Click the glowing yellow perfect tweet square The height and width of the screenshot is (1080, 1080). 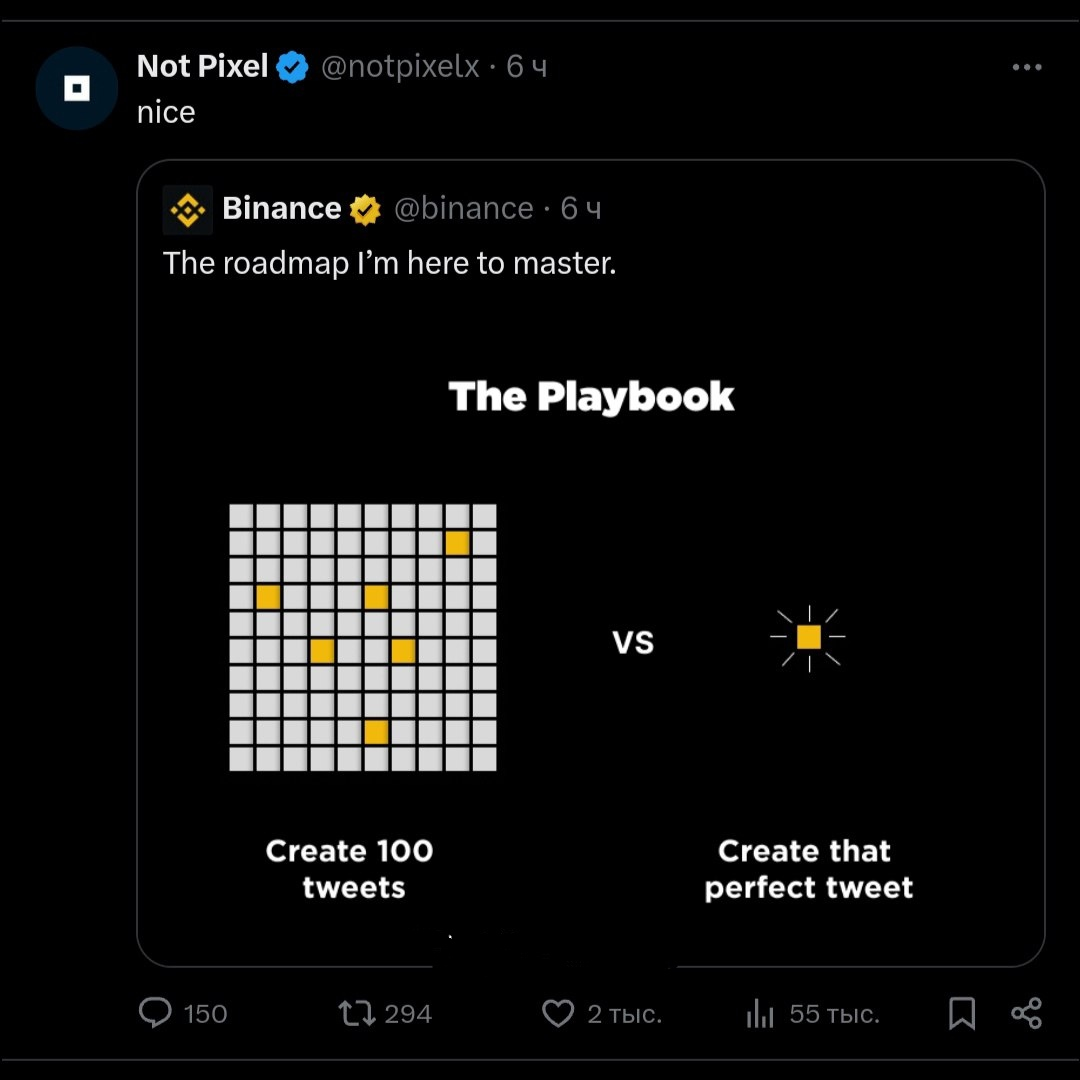tap(808, 637)
